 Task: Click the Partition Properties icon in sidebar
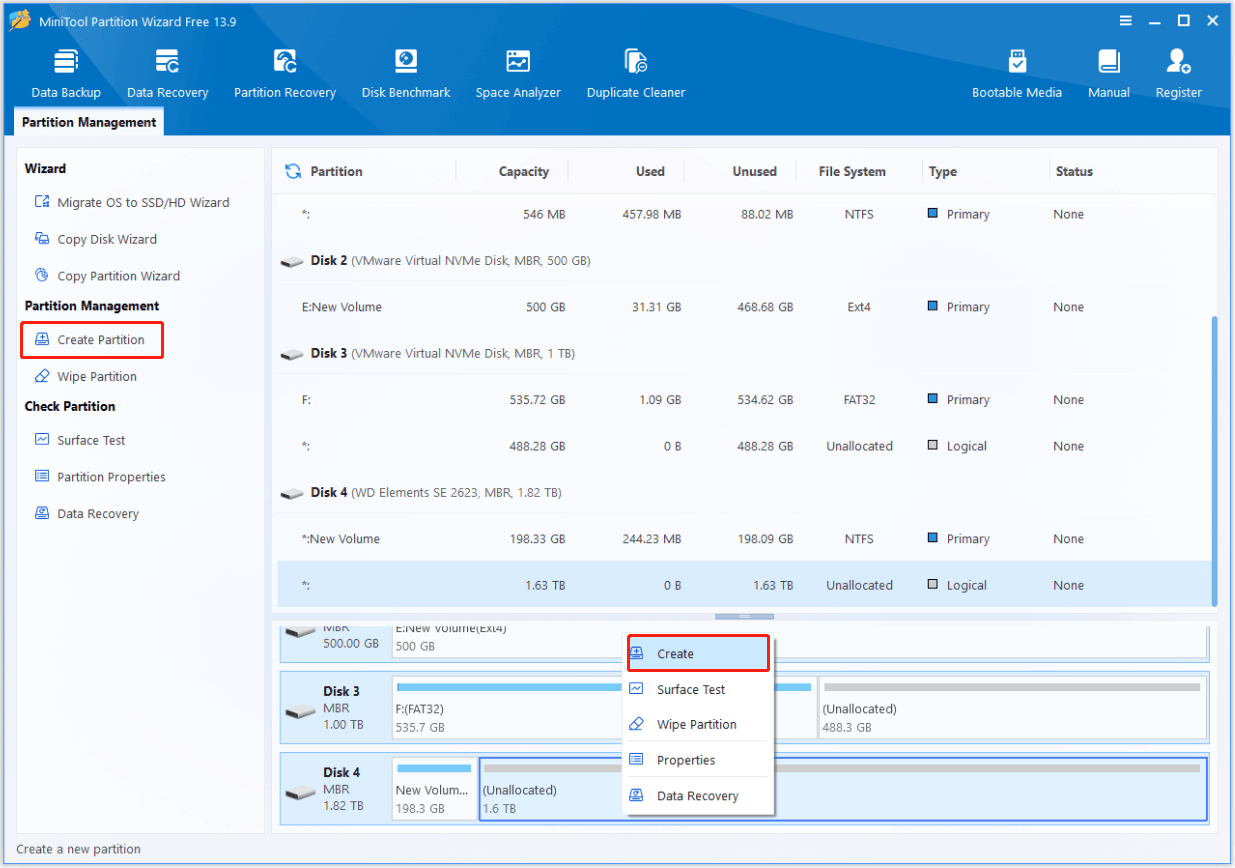point(42,477)
